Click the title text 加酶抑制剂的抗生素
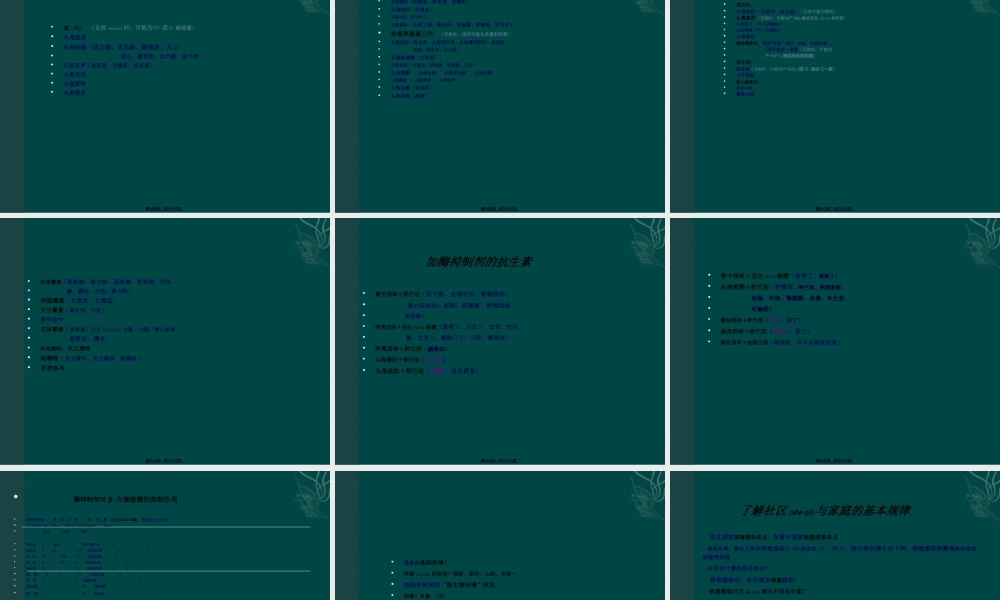The image size is (1000, 600). [x=479, y=262]
